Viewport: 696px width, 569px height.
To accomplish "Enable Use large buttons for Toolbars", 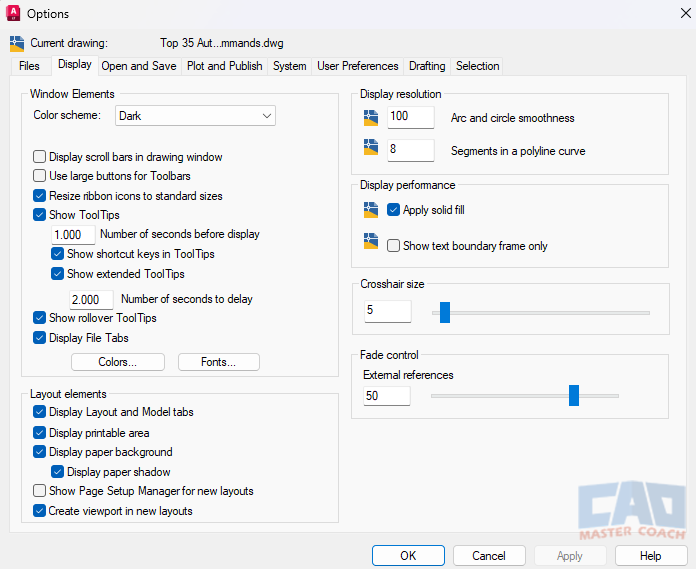I will tap(40, 176).
